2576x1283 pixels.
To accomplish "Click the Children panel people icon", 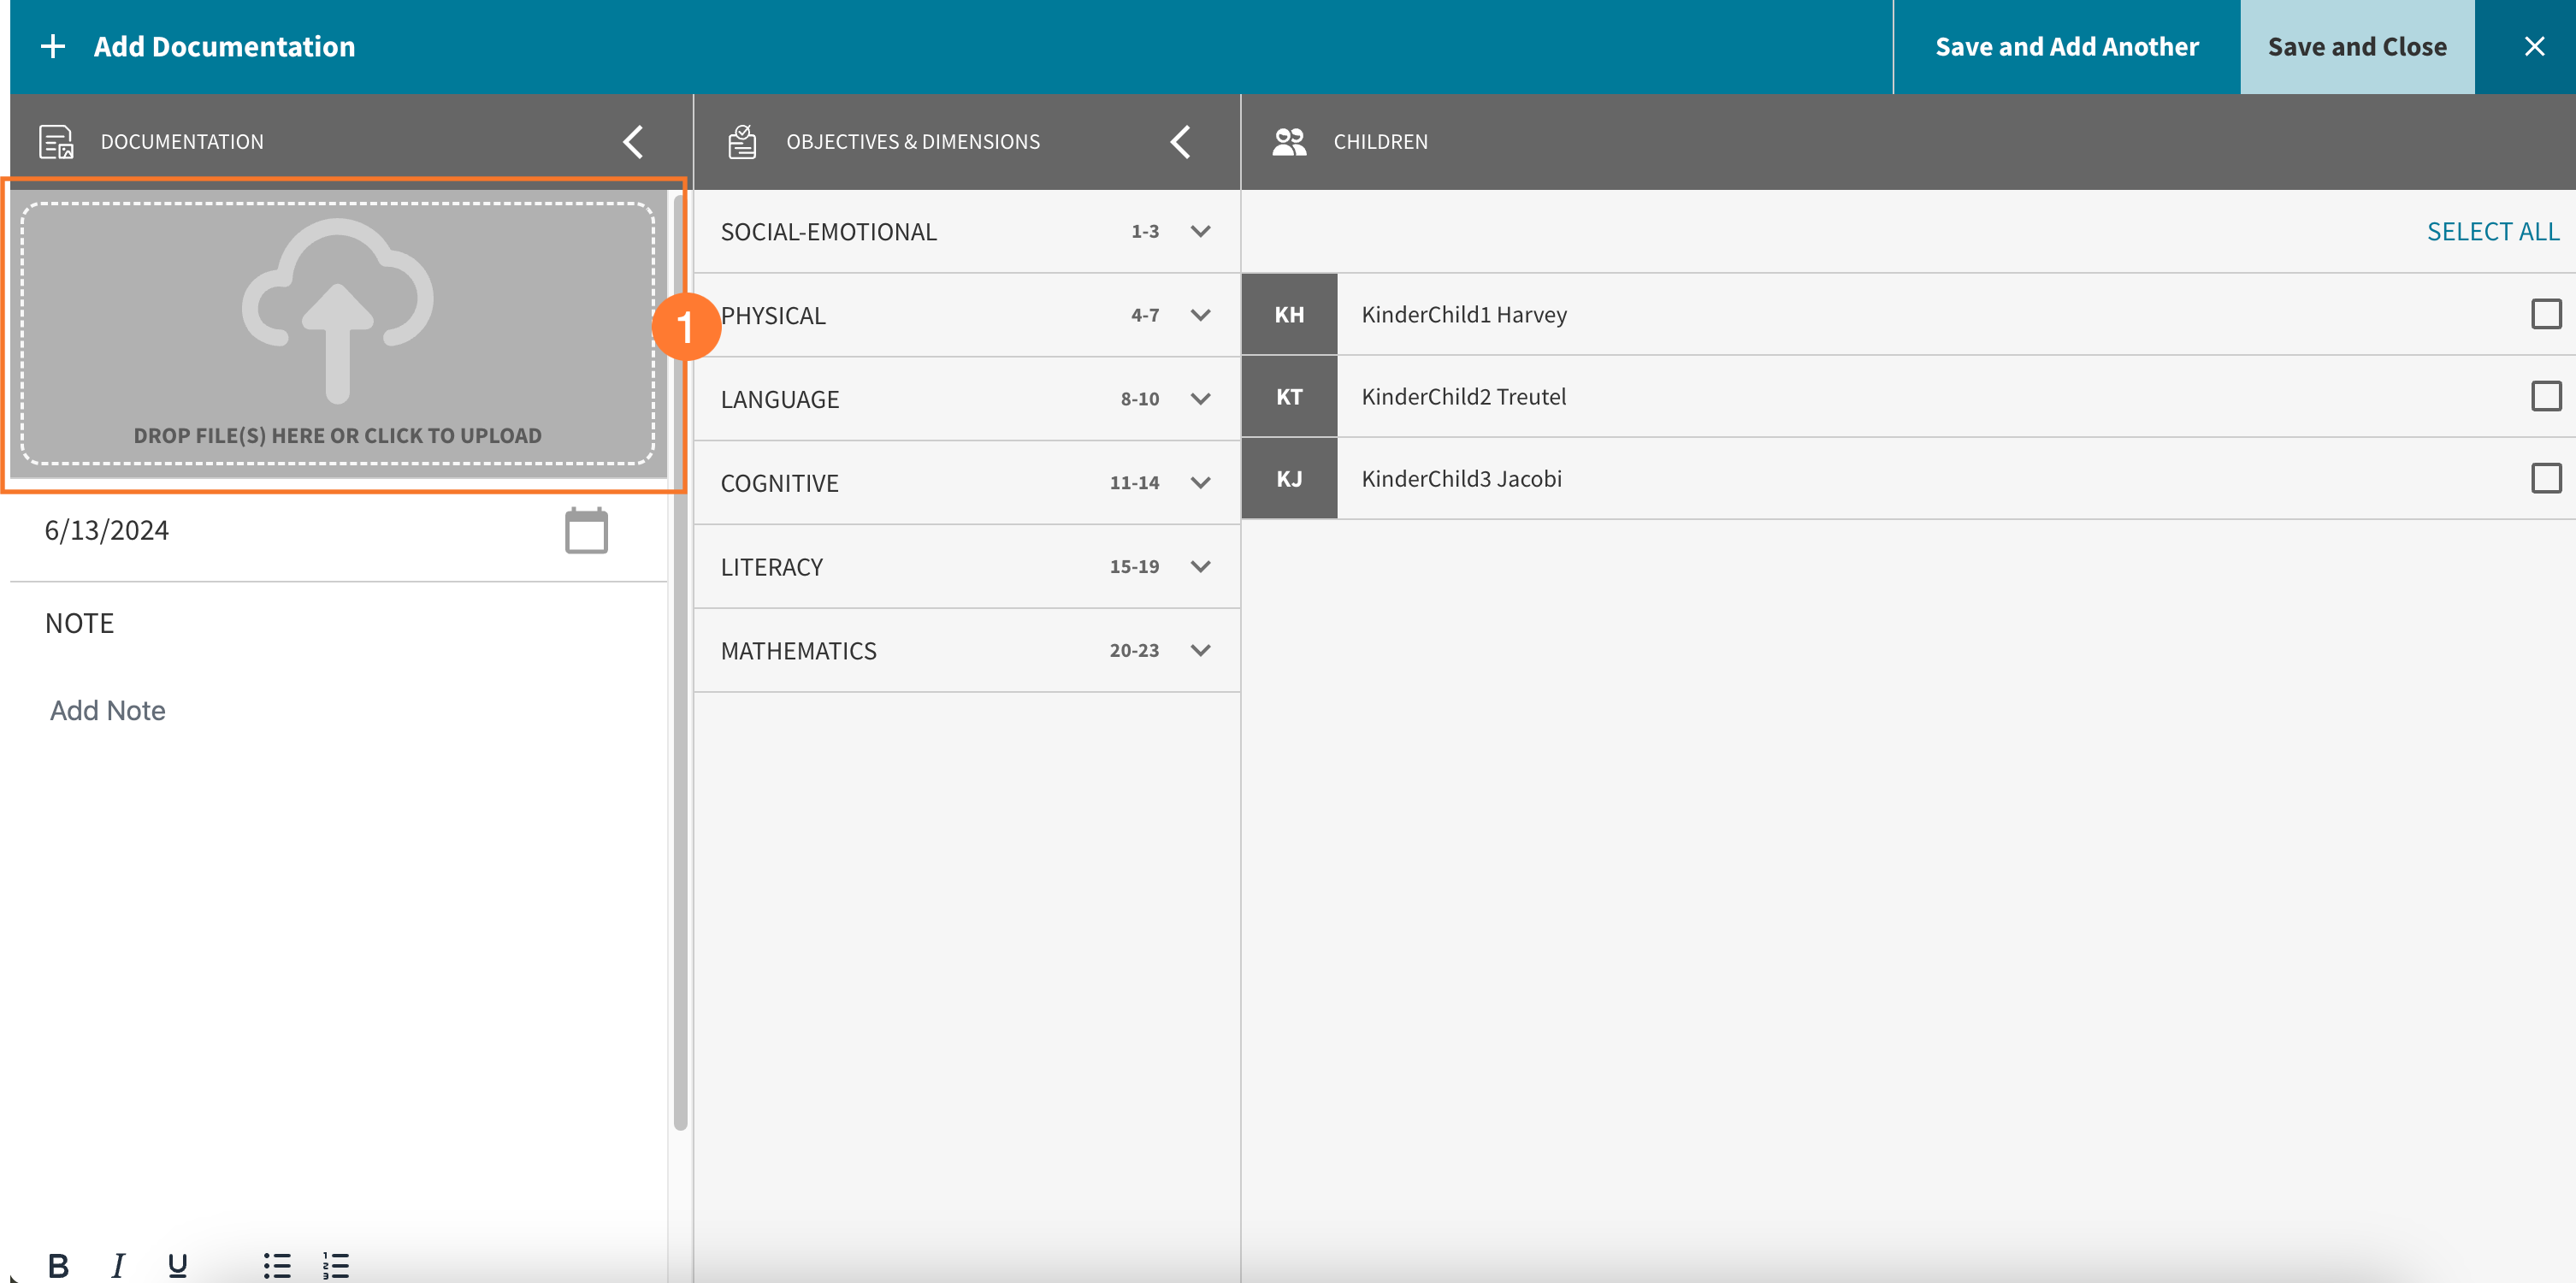I will point(1289,141).
